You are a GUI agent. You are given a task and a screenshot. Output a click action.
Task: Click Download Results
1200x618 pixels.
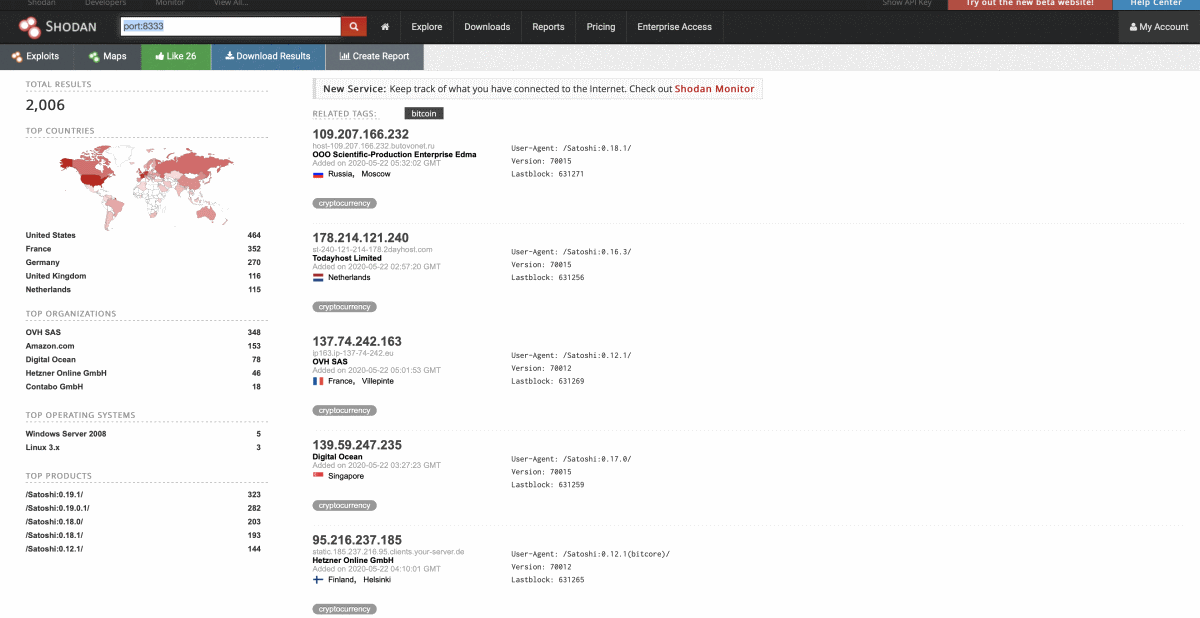[x=268, y=56]
